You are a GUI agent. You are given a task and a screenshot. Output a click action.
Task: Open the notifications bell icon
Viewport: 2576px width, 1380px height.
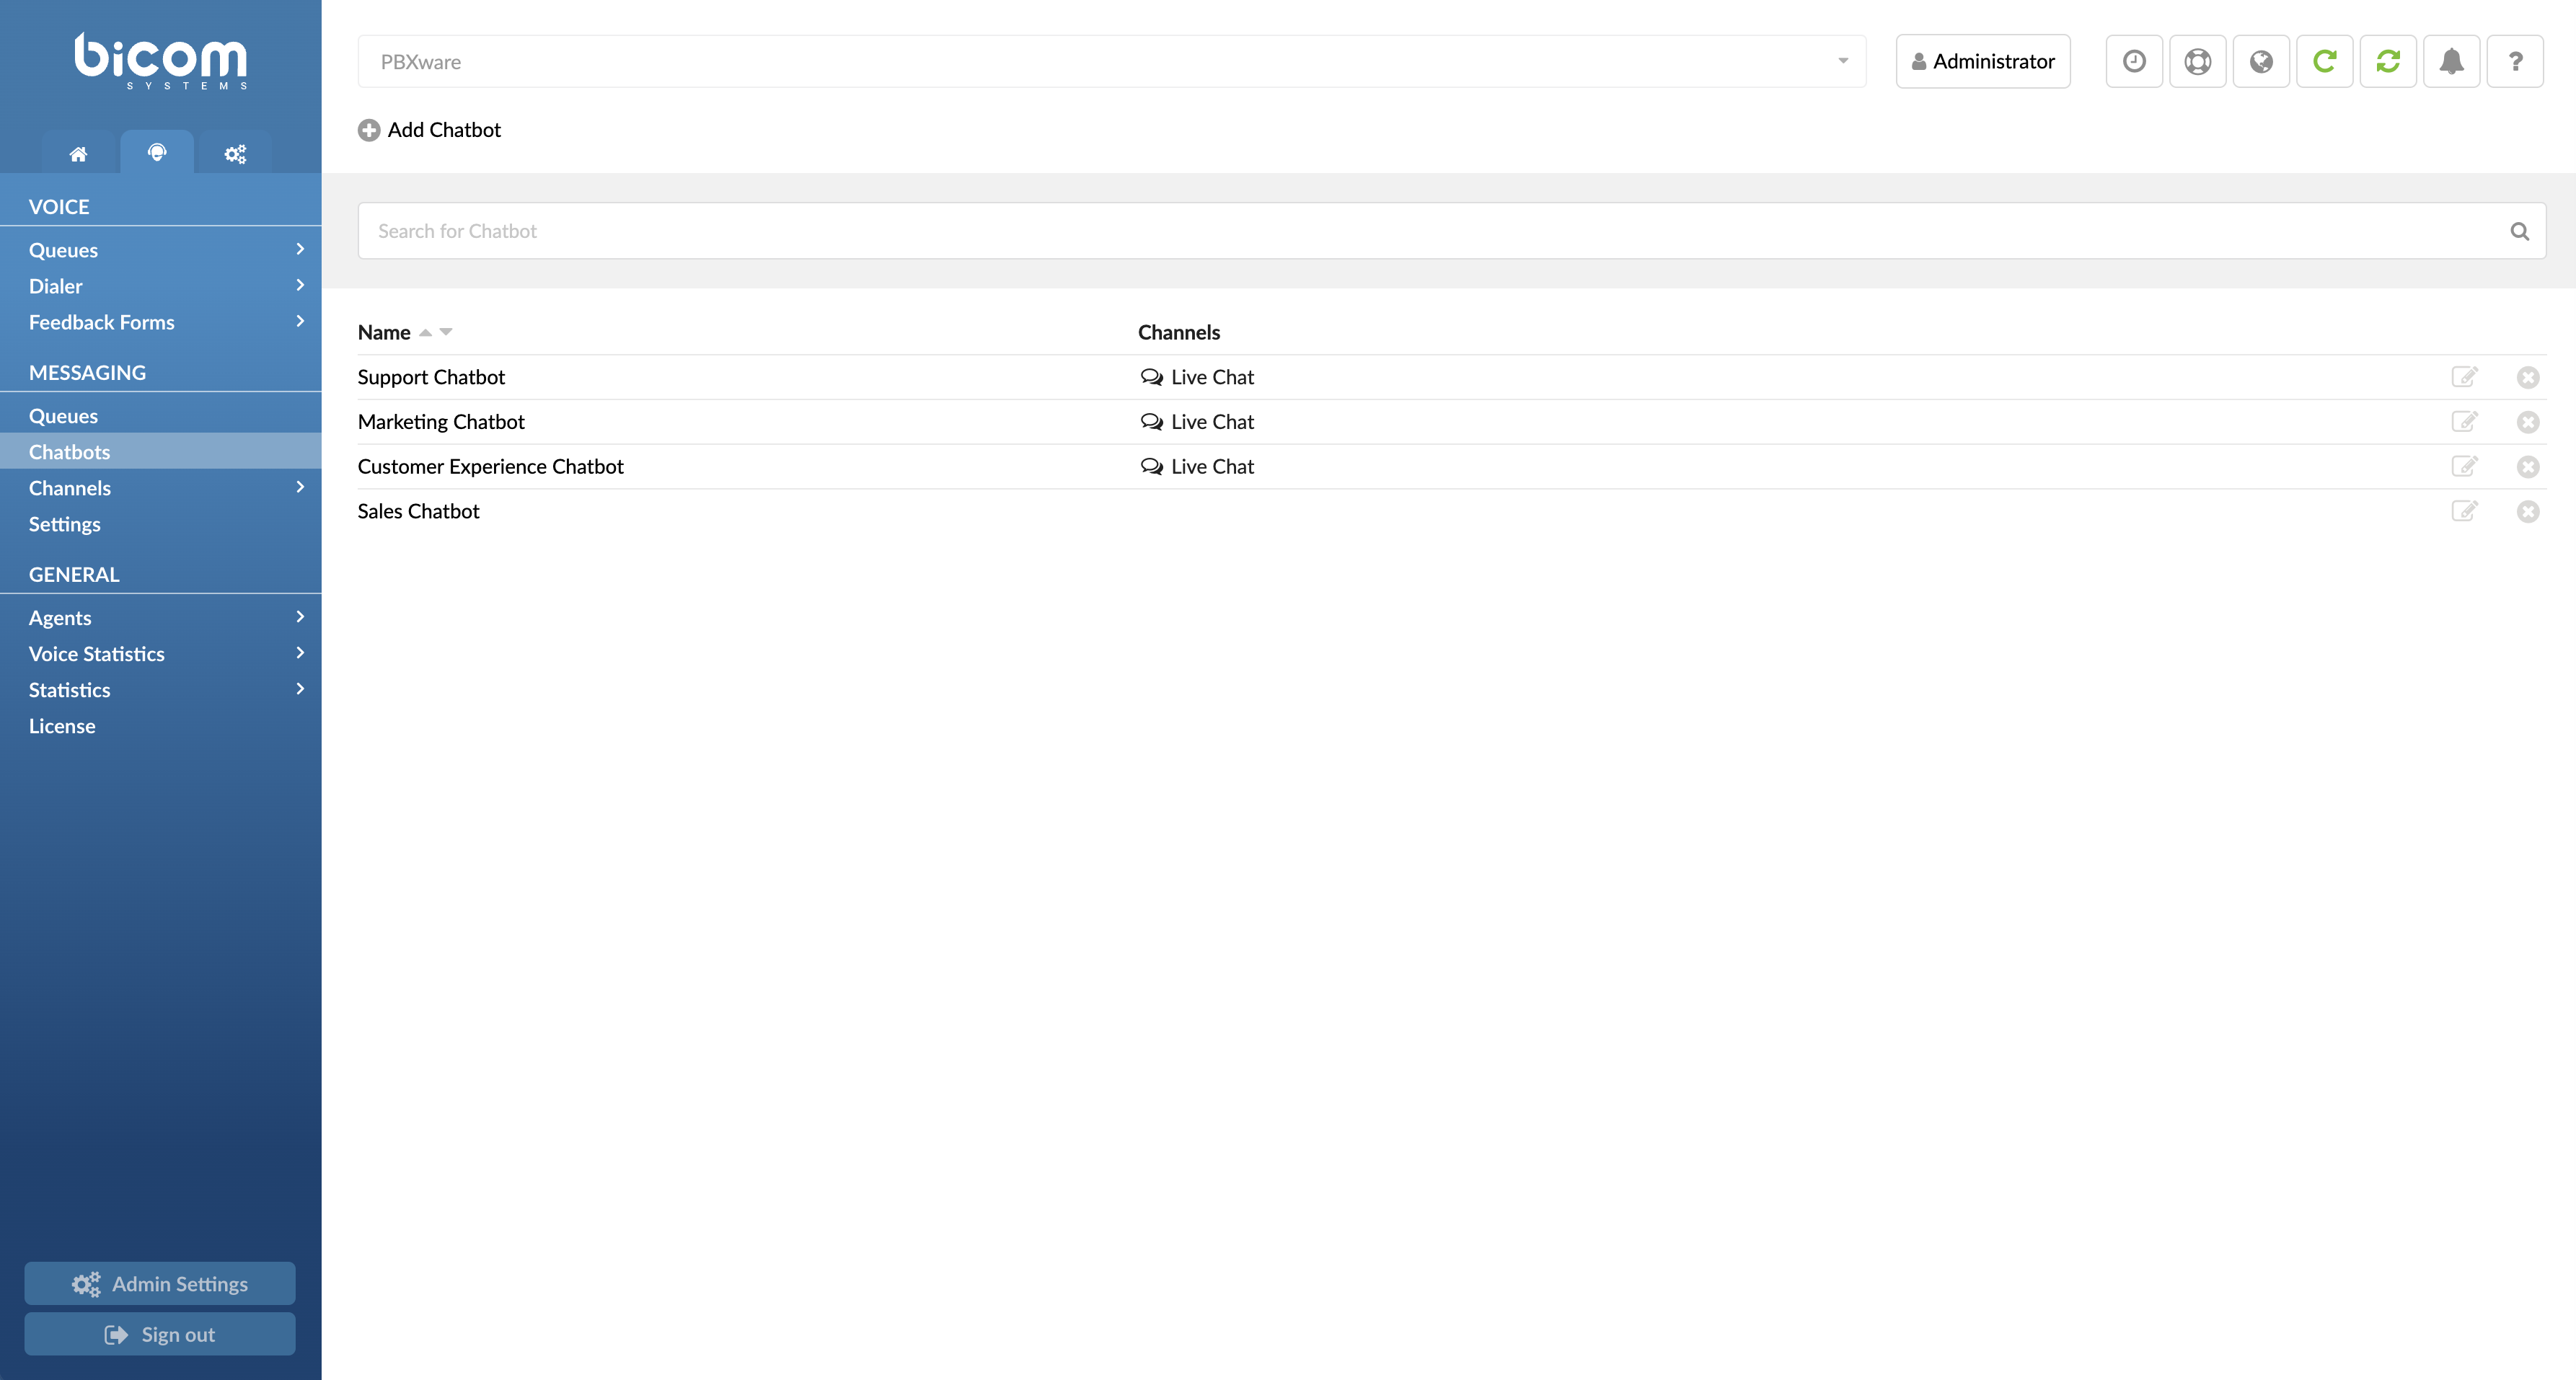pyautogui.click(x=2451, y=62)
